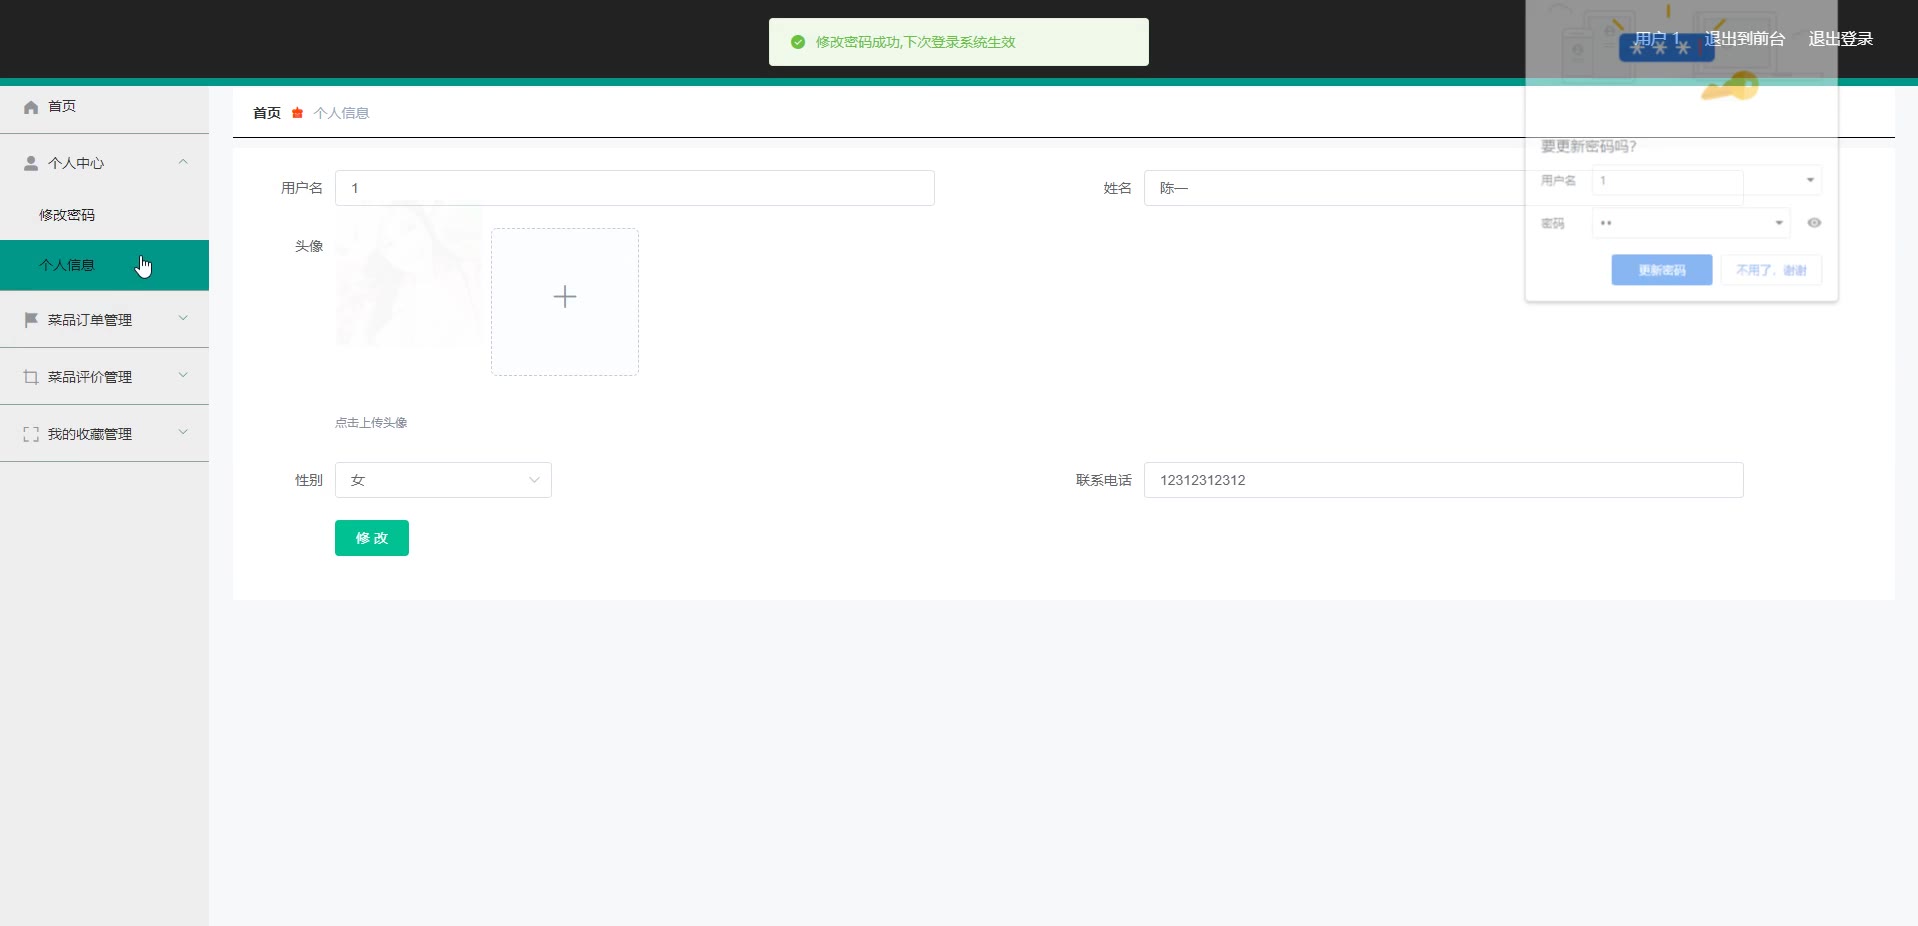Click the red breadcrumb separator icon
The width and height of the screenshot is (1918, 926).
pos(297,113)
